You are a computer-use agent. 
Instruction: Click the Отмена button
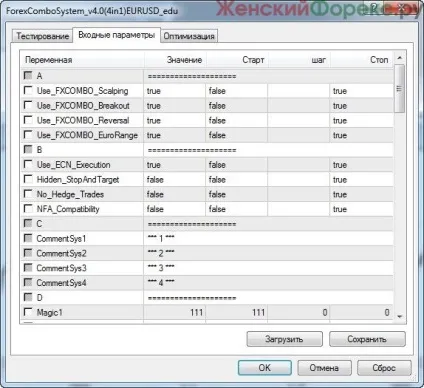(x=324, y=368)
